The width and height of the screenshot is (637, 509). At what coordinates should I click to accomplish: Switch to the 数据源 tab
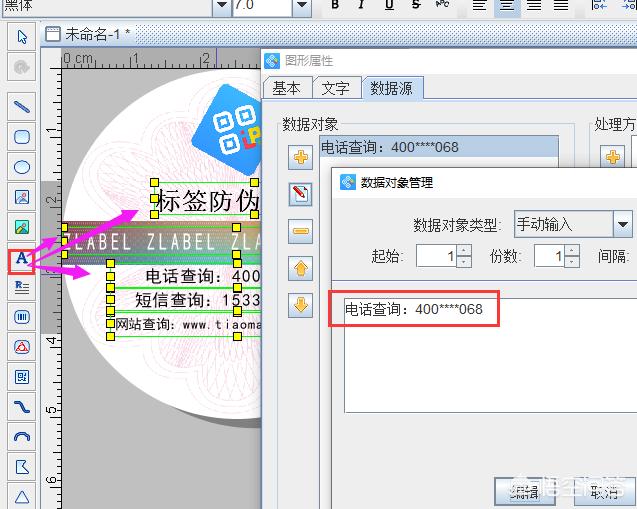(392, 88)
